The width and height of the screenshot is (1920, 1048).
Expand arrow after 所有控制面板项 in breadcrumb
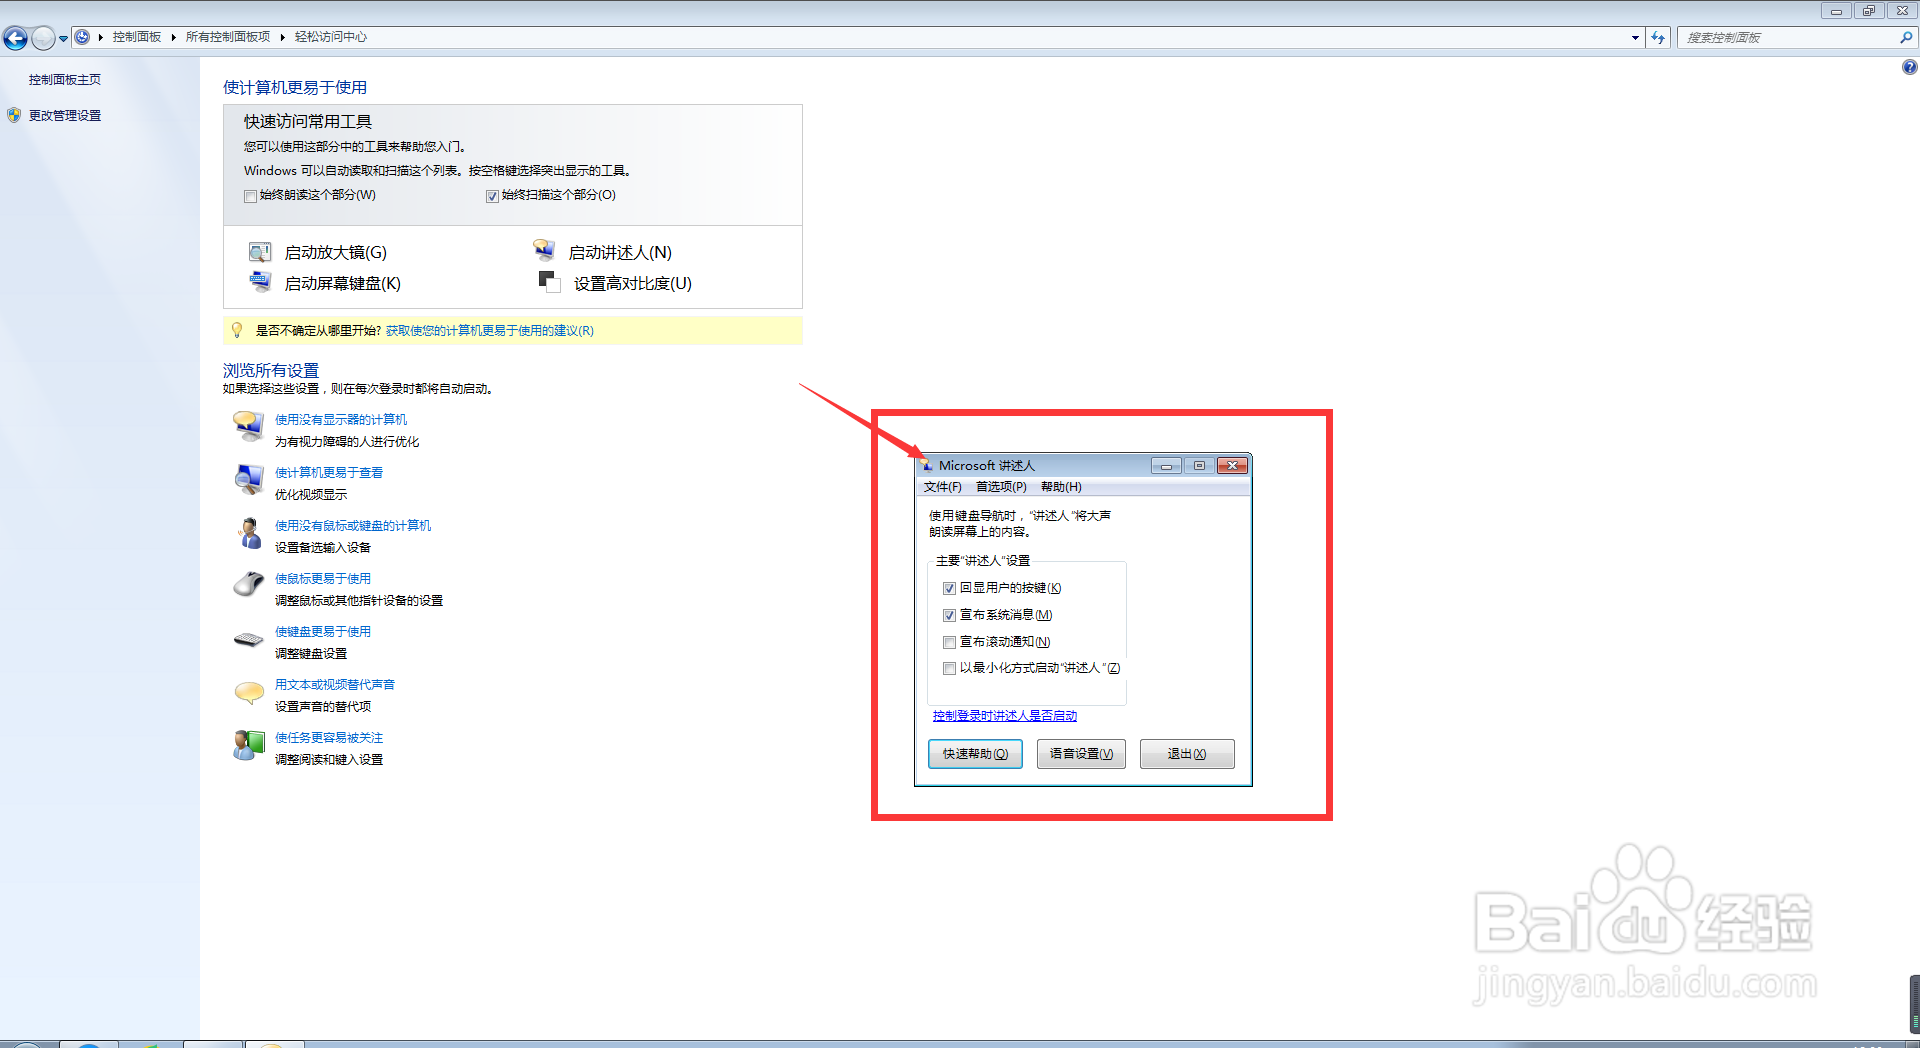(282, 37)
